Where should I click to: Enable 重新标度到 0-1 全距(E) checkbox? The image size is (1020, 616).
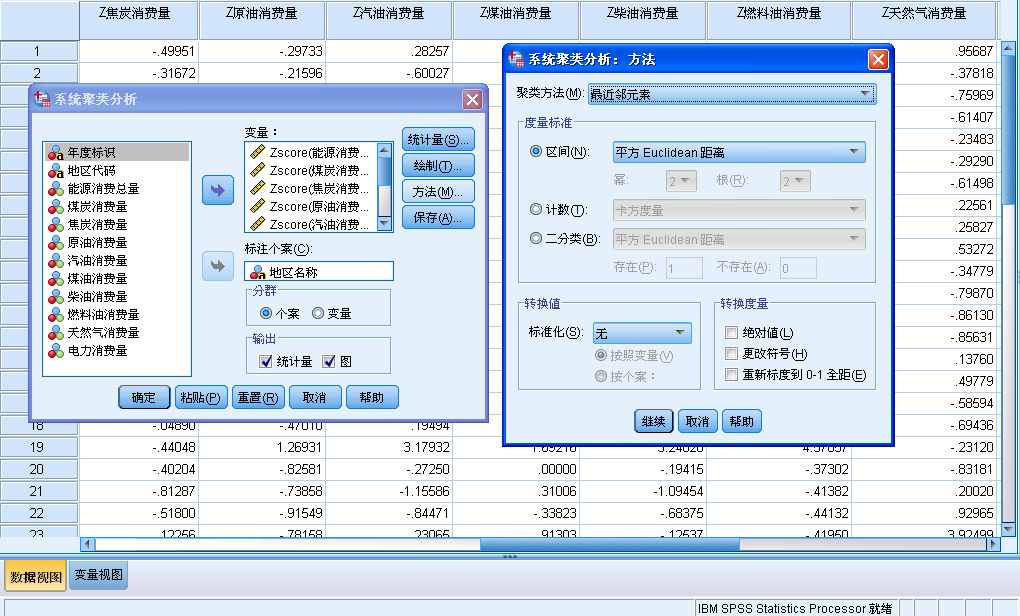731,375
